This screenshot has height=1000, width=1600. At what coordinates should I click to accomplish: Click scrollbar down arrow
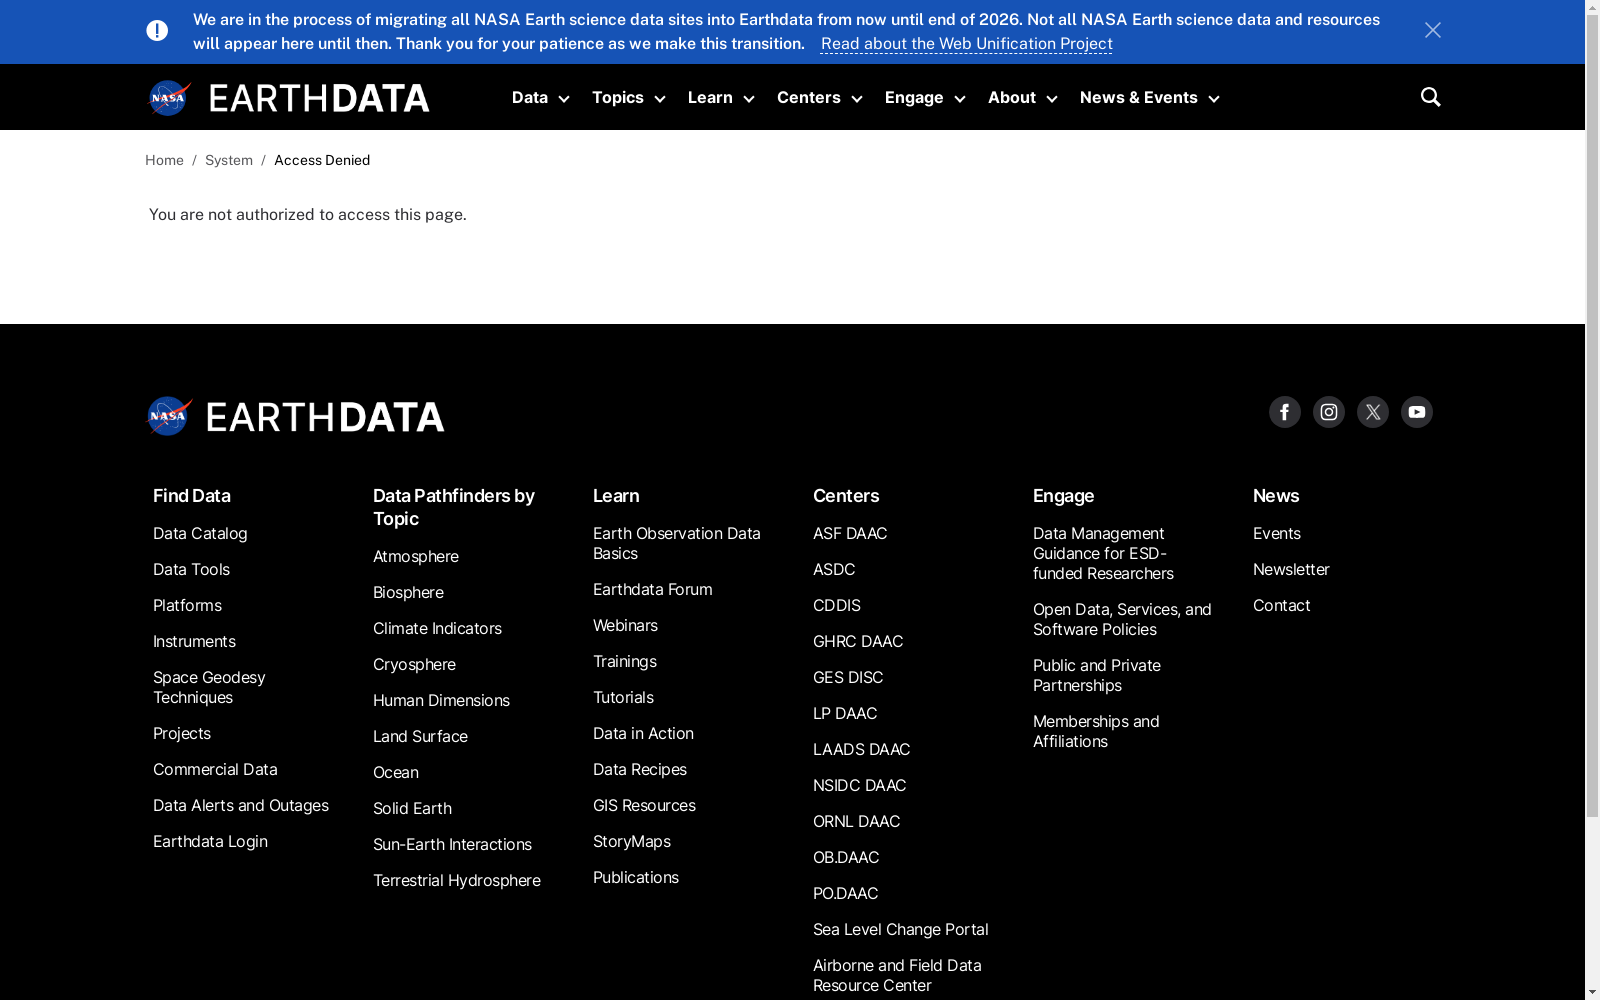click(x=1592, y=992)
